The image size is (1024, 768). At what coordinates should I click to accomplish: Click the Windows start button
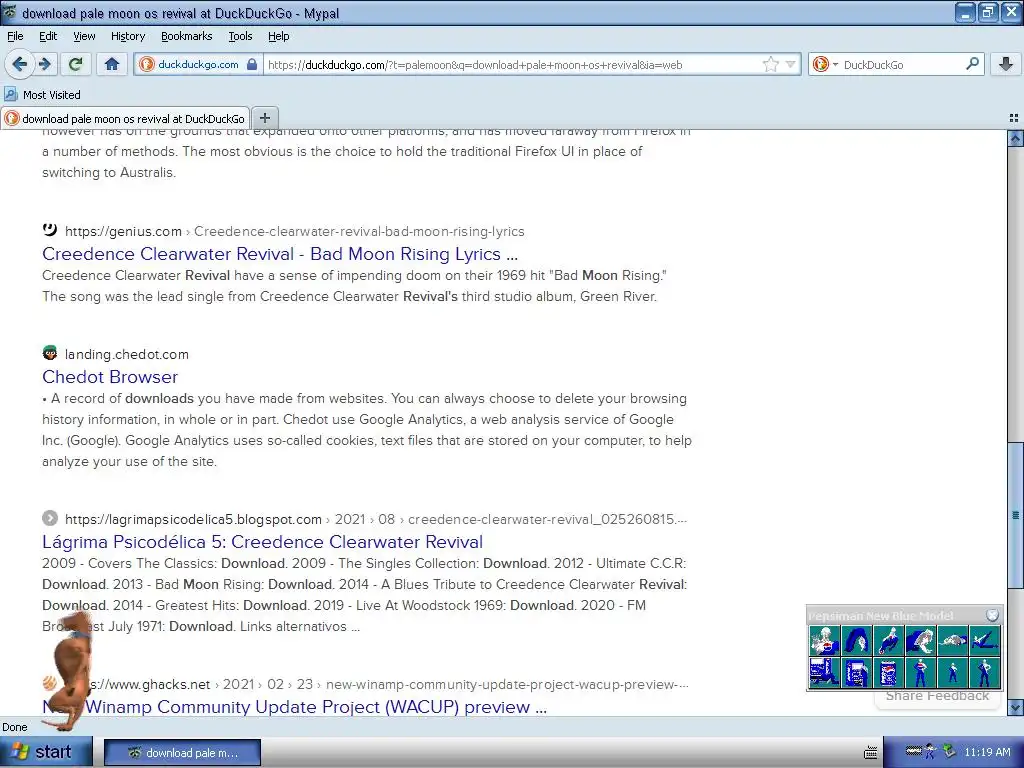46,752
